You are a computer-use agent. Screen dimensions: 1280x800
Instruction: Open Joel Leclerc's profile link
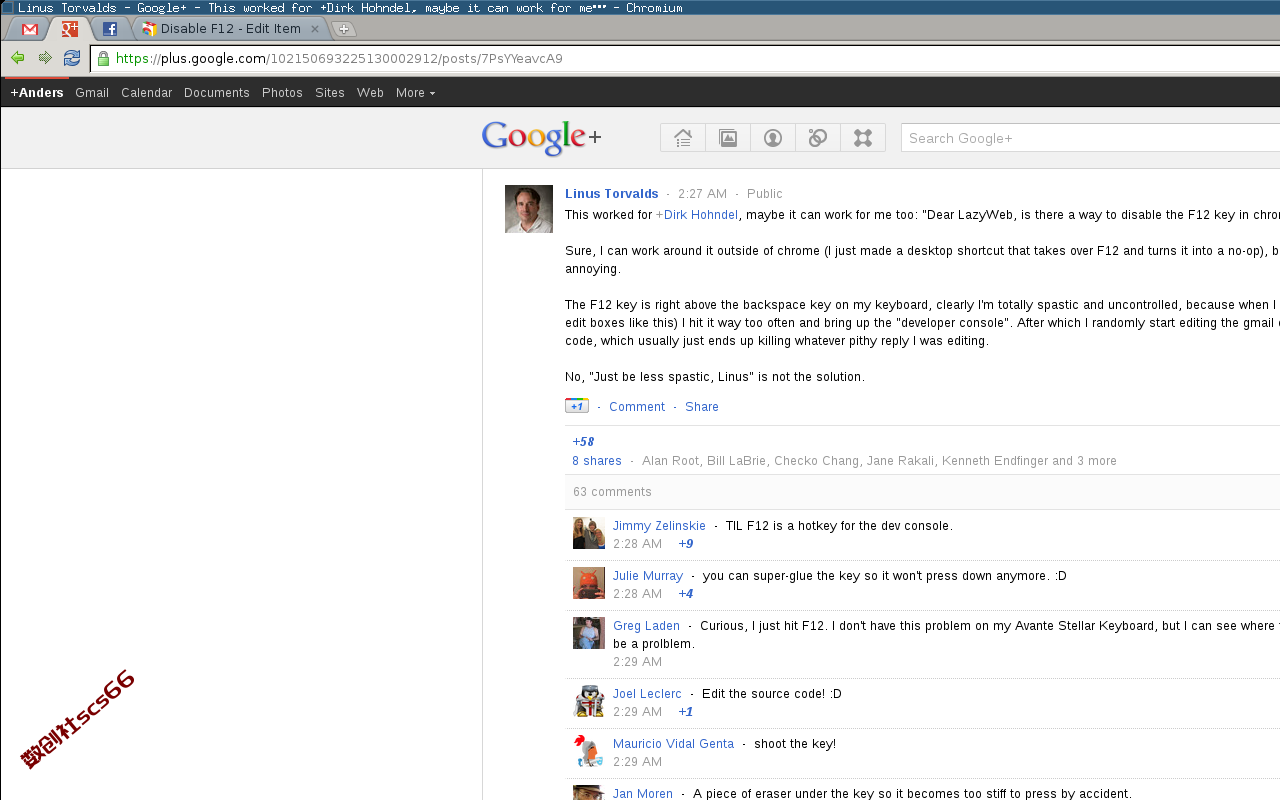tap(647, 694)
